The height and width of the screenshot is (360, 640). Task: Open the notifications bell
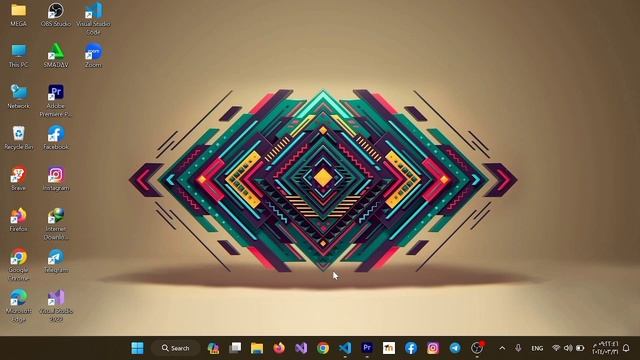pyautogui.click(x=627, y=348)
